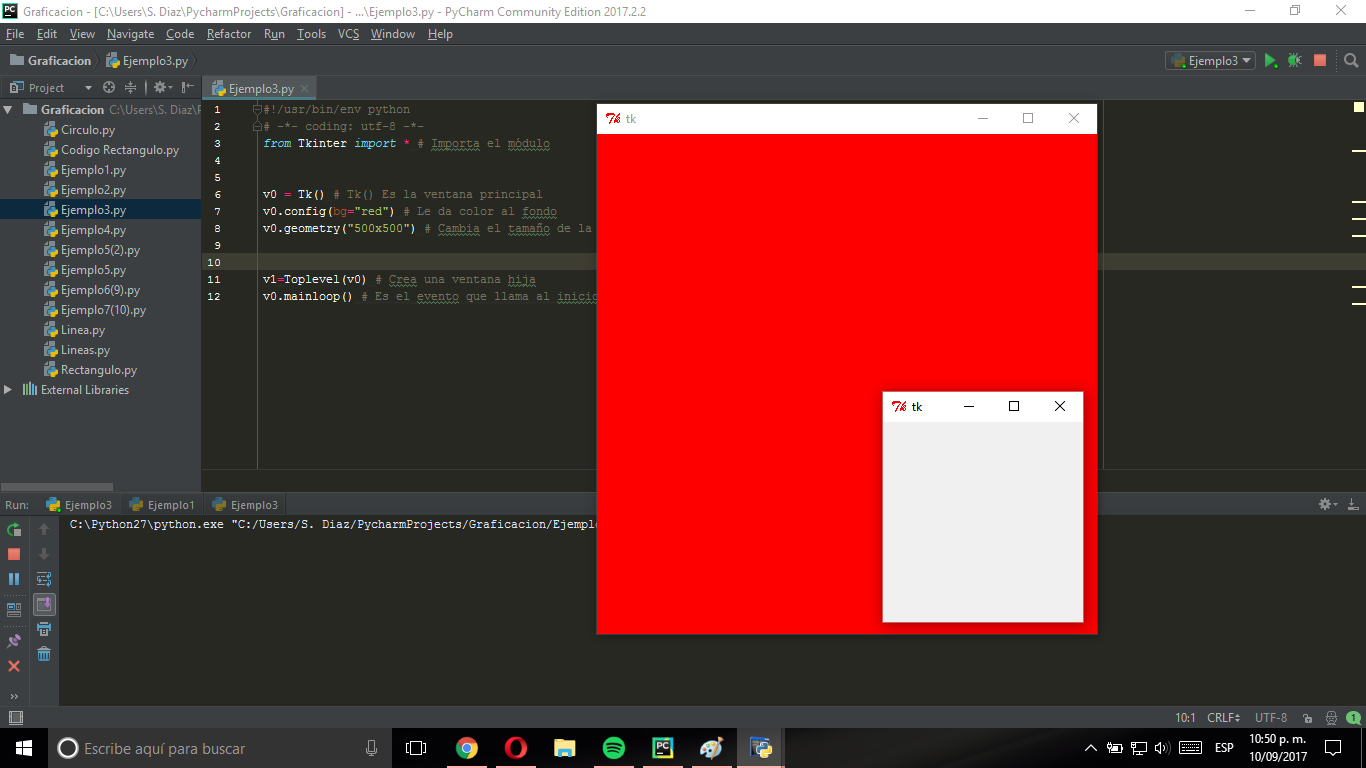Open PyCharm from the taskbar
The height and width of the screenshot is (768, 1366).
point(662,747)
